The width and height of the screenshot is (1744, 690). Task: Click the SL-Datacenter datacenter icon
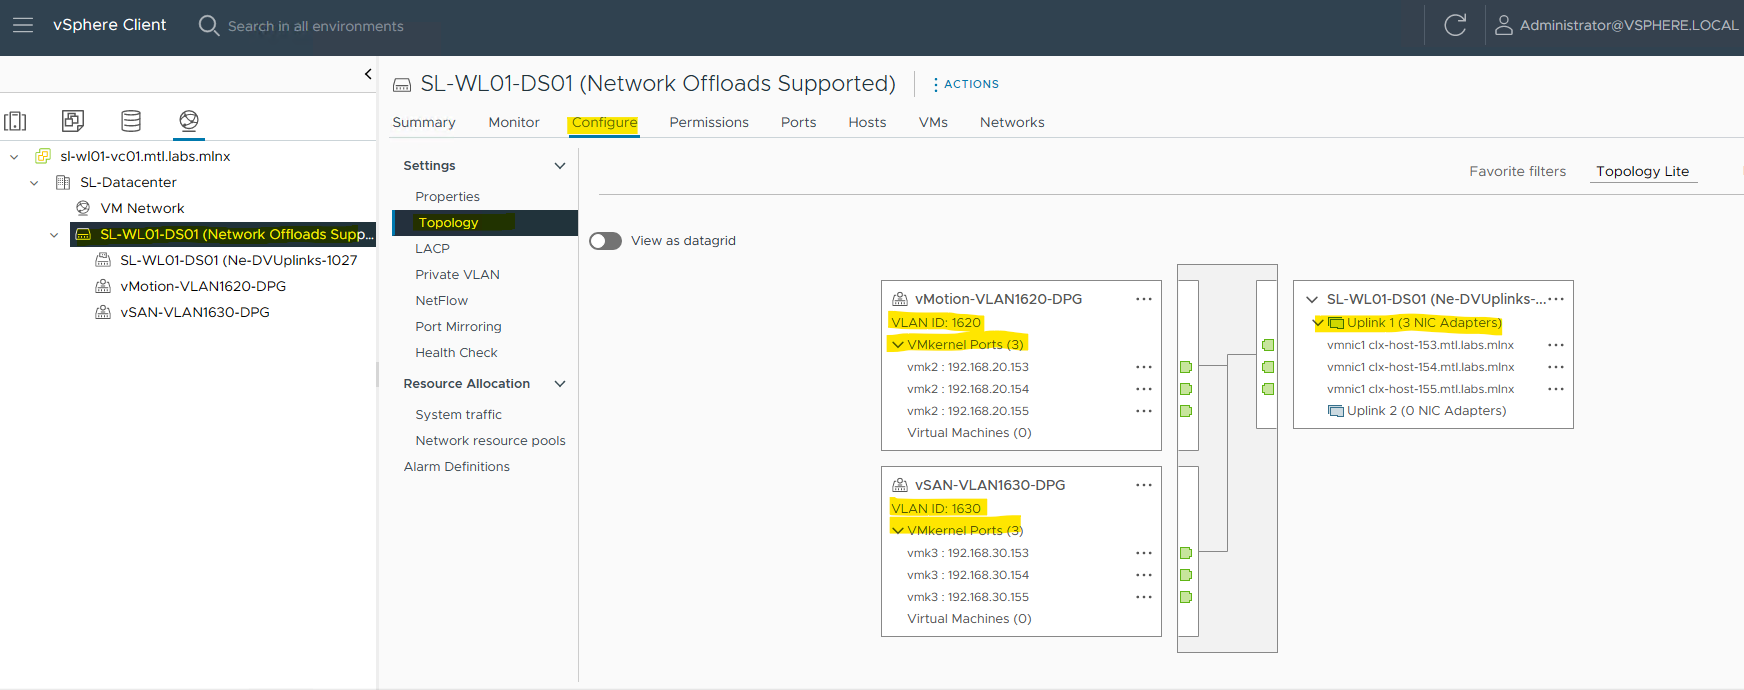click(x=63, y=182)
